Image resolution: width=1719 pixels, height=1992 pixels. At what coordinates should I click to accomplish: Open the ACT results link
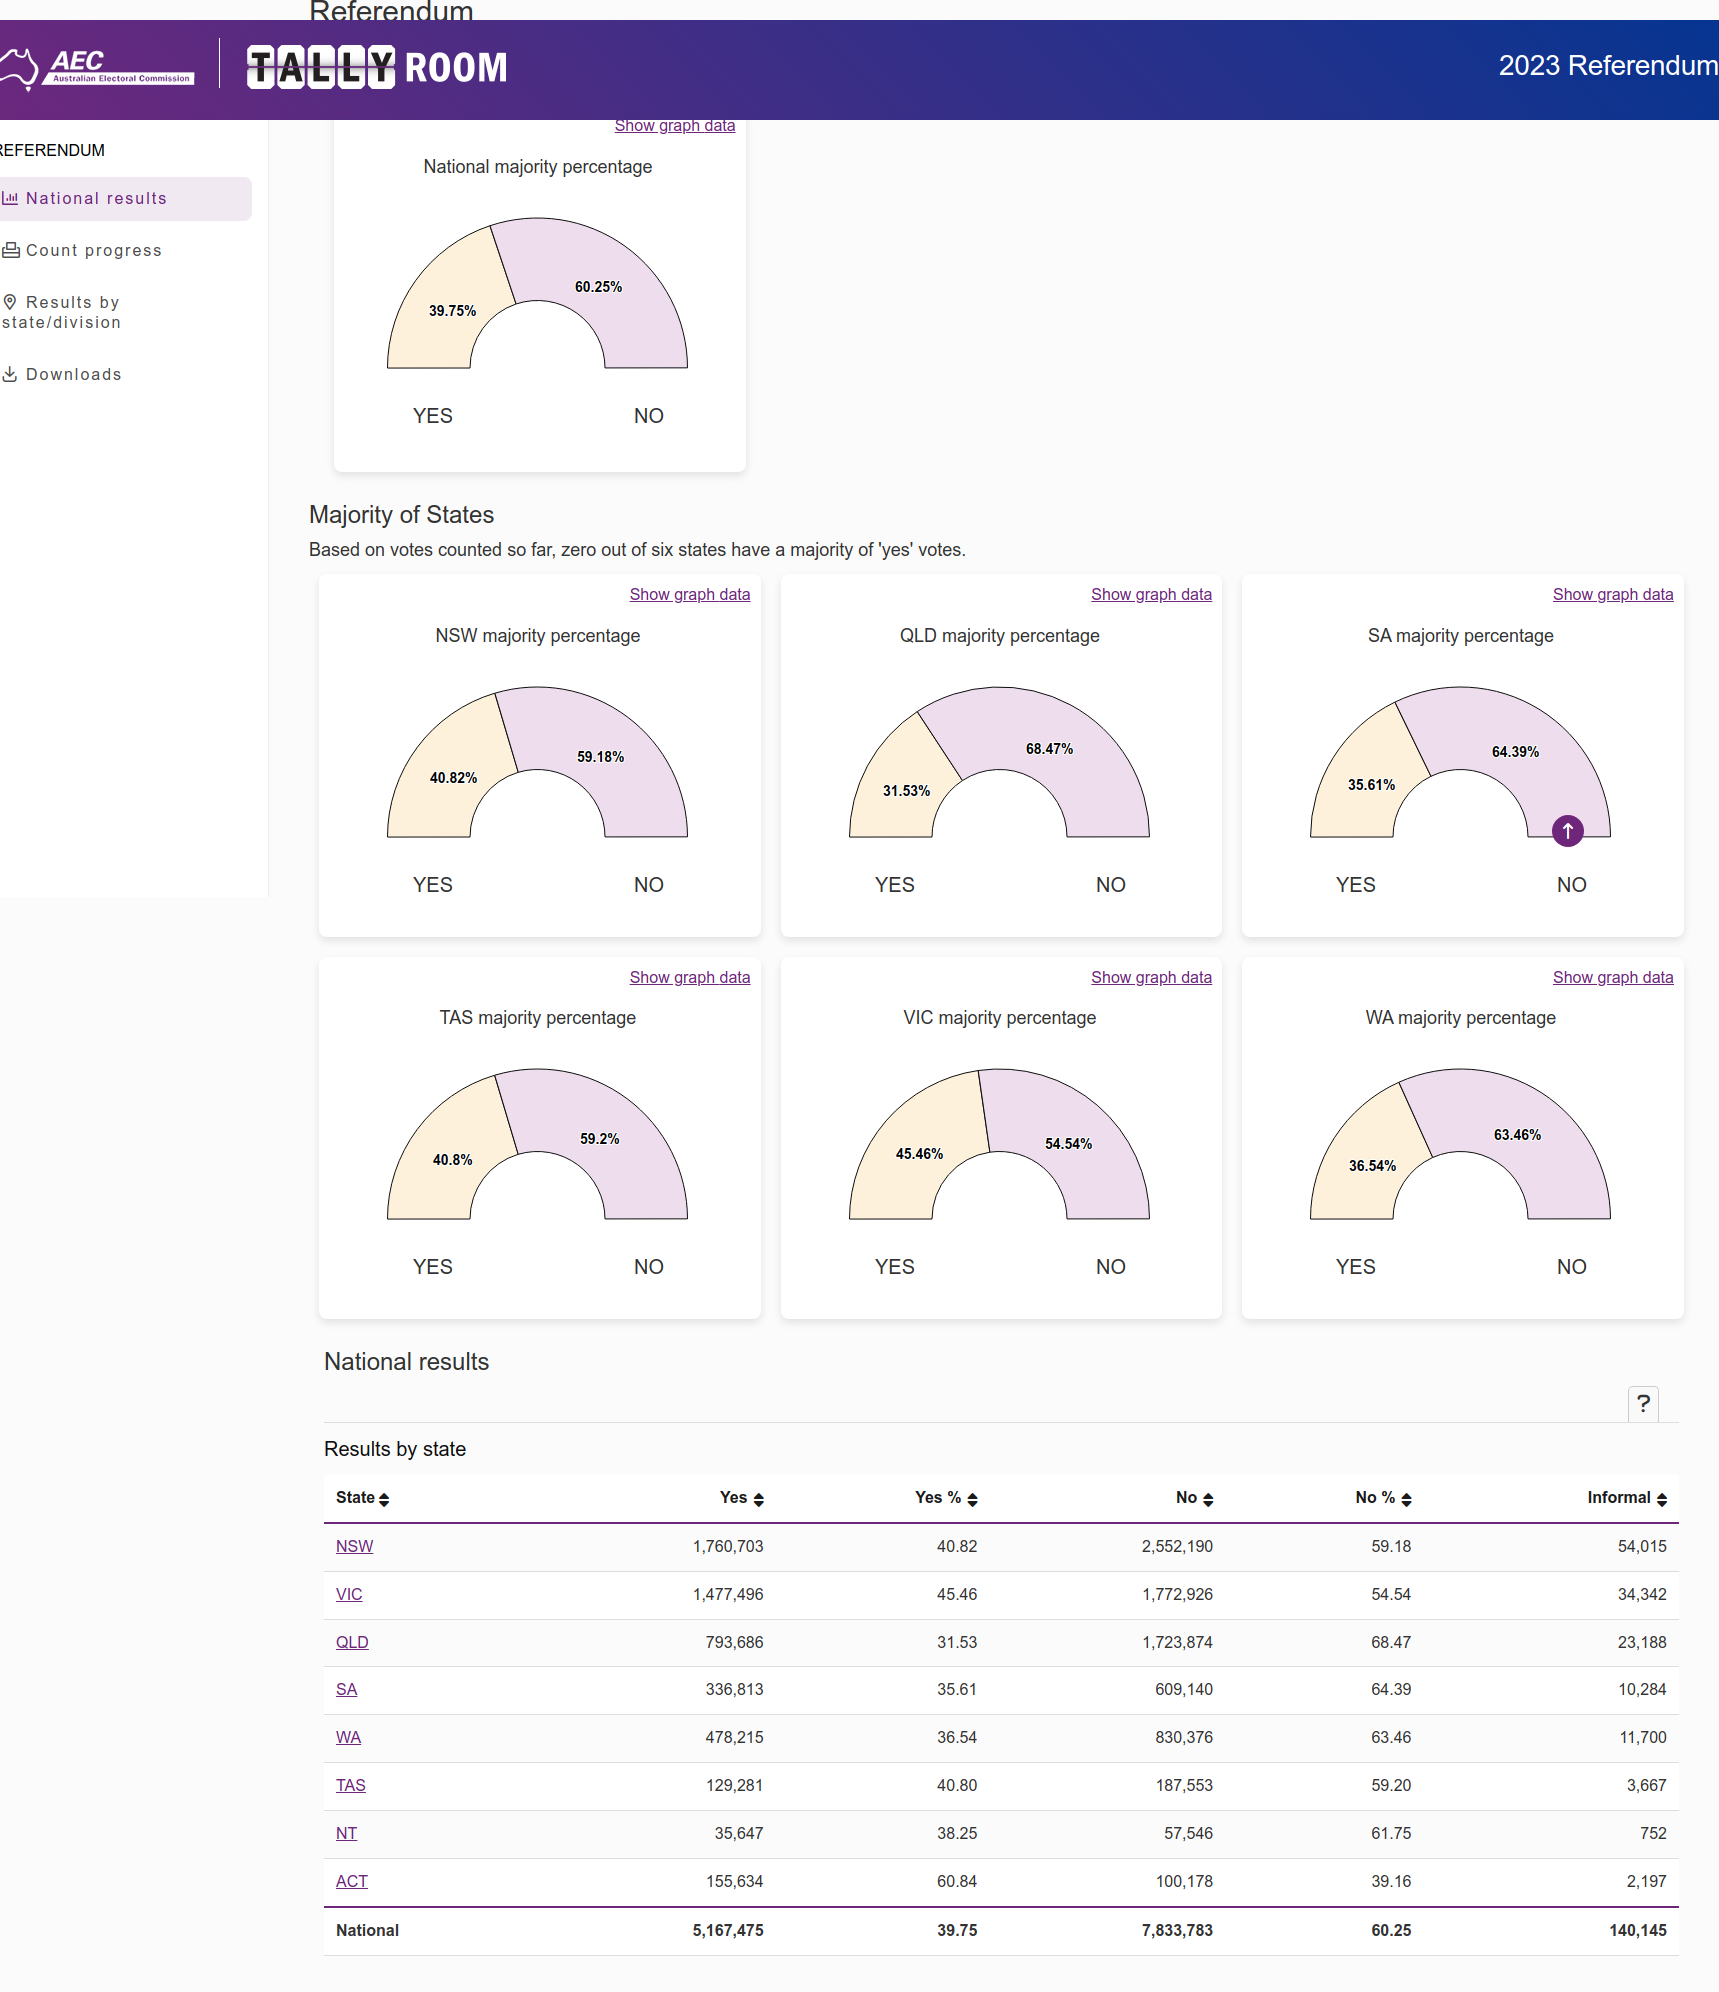[351, 1881]
